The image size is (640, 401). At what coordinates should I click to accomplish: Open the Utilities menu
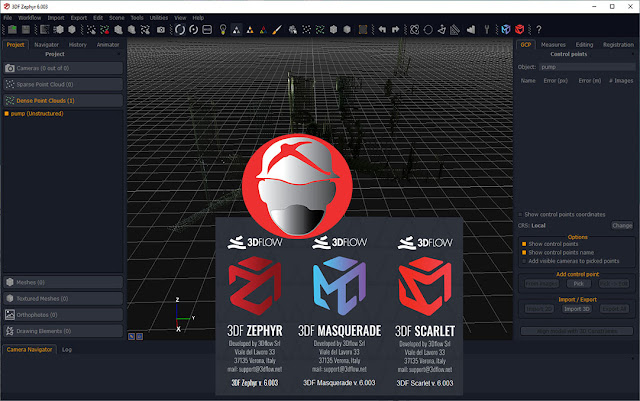[x=159, y=18]
